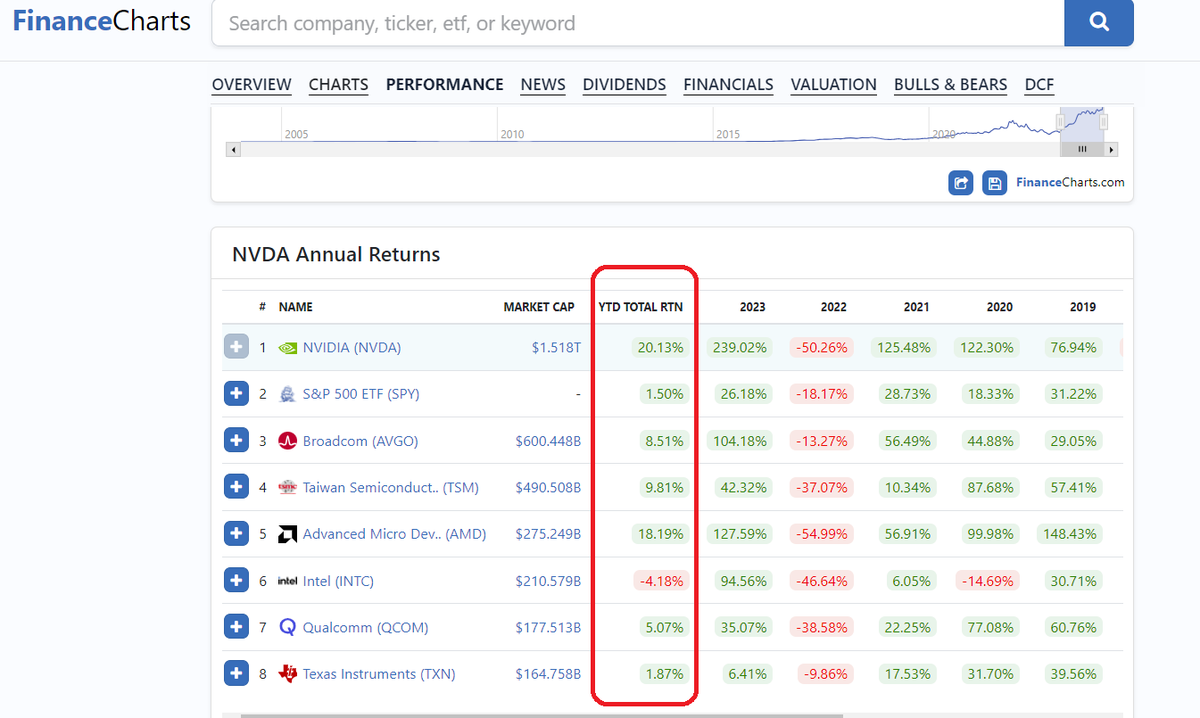Open the Broadcom (AVGO) link
The image size is (1200, 718).
coord(361,441)
